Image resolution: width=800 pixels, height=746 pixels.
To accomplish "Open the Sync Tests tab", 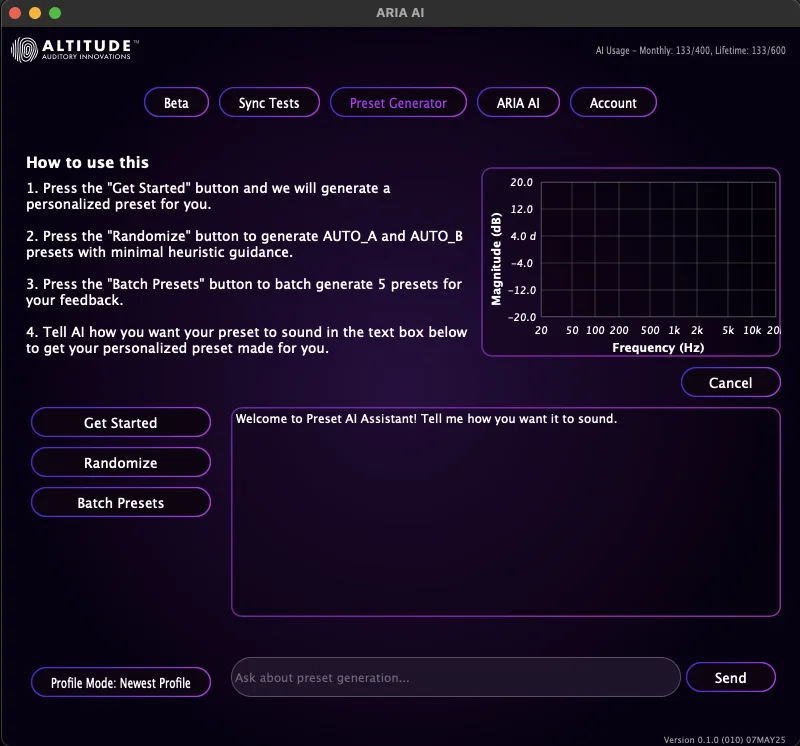I will [x=269, y=102].
